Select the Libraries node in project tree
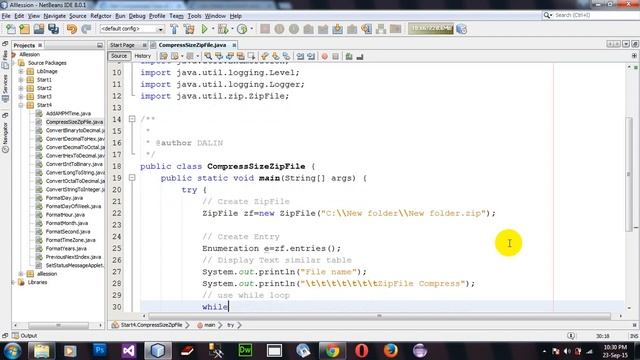Screen dimensions: 640x360 (37, 282)
